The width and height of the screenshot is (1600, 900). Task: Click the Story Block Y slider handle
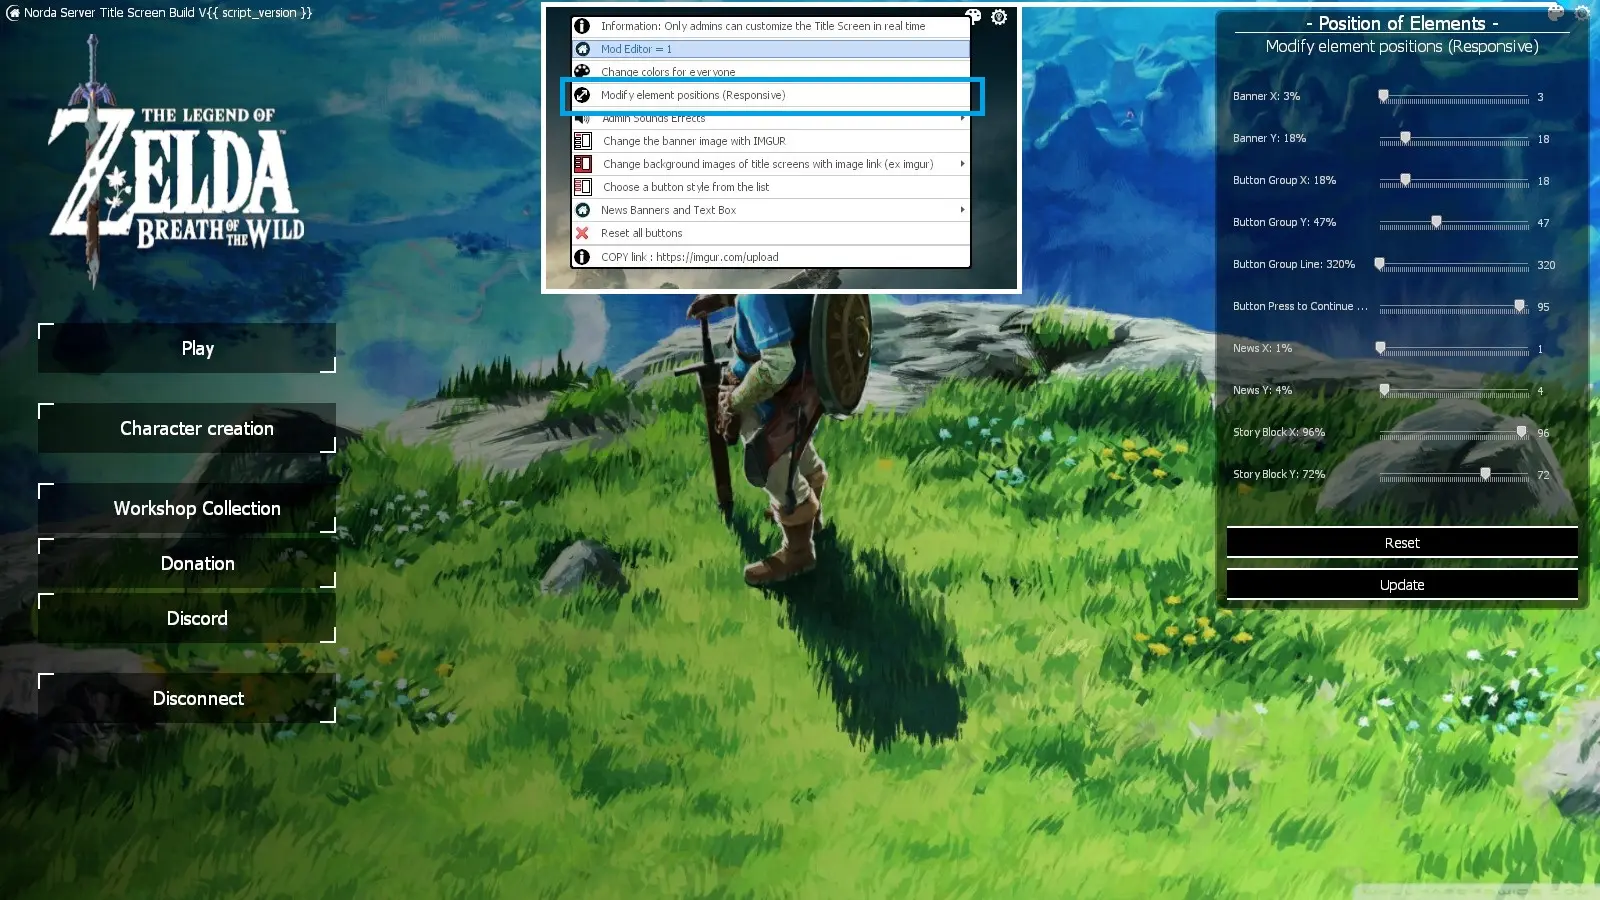pyautogui.click(x=1485, y=474)
